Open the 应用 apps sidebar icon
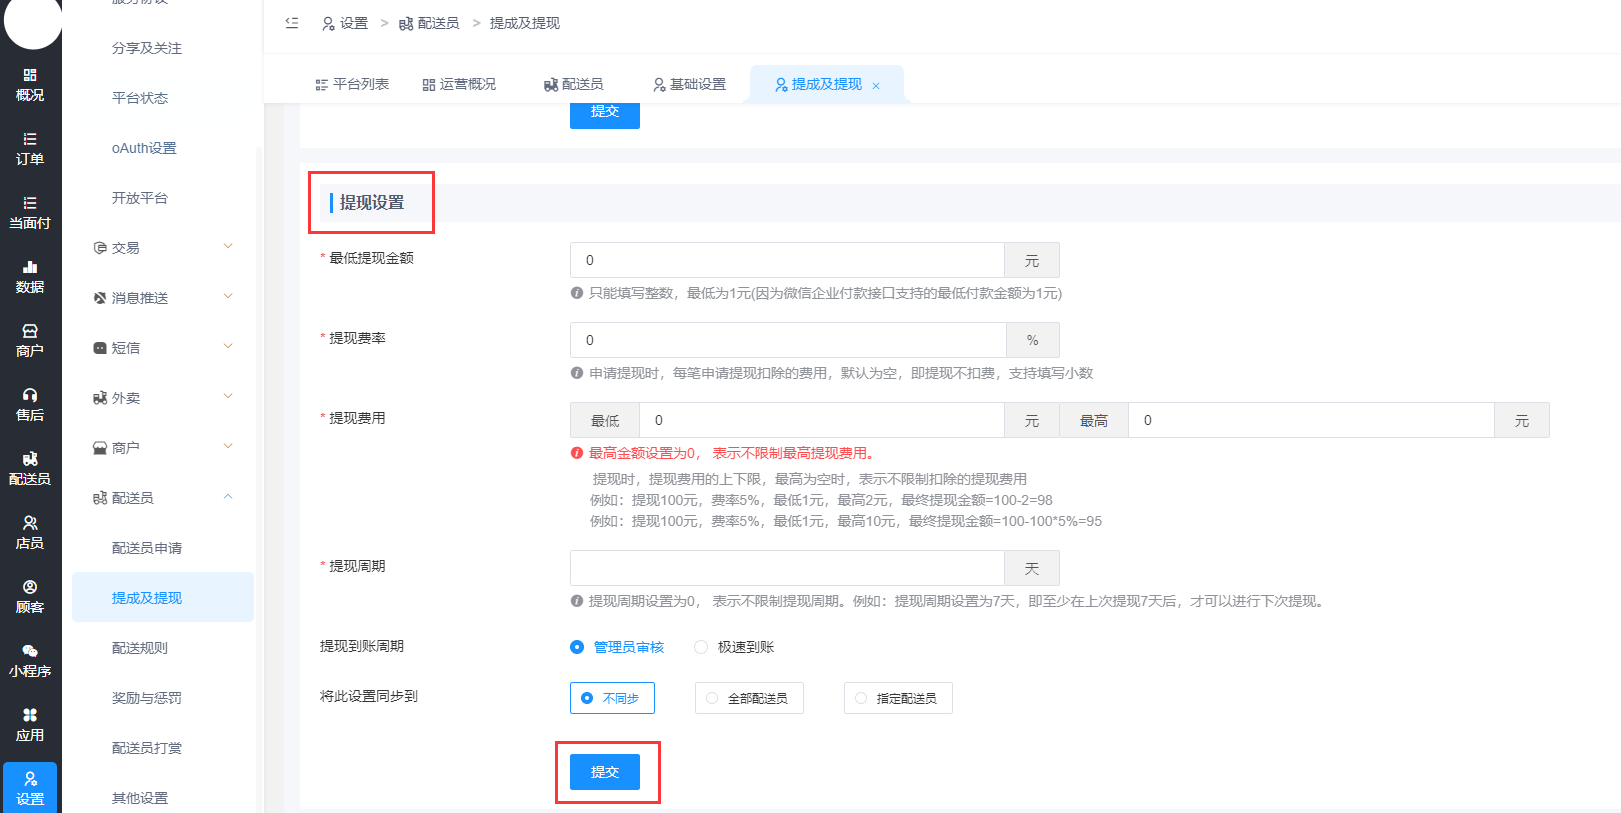Image resolution: width=1621 pixels, height=813 pixels. point(30,725)
